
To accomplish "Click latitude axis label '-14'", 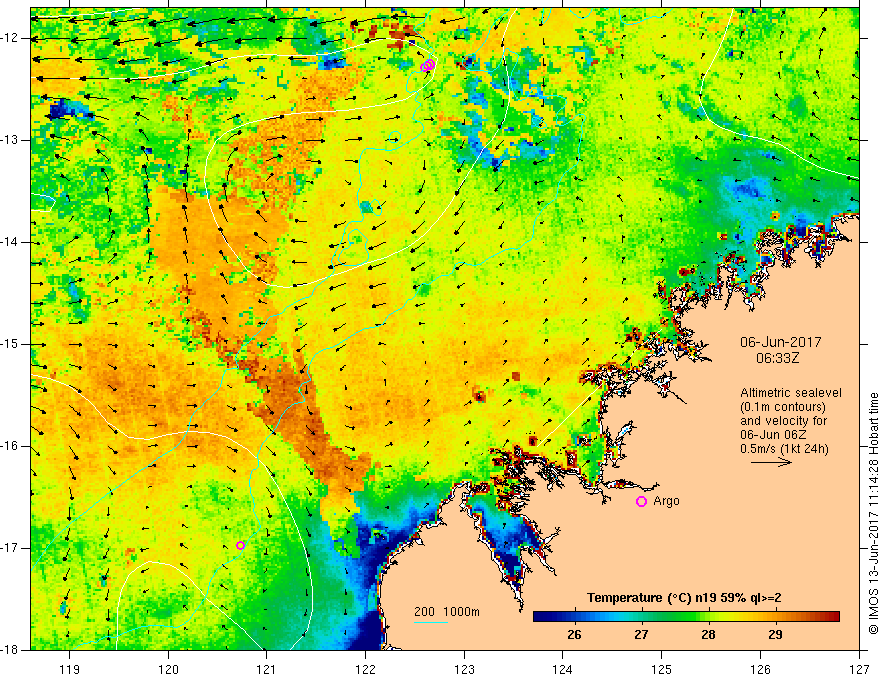I will coord(11,242).
